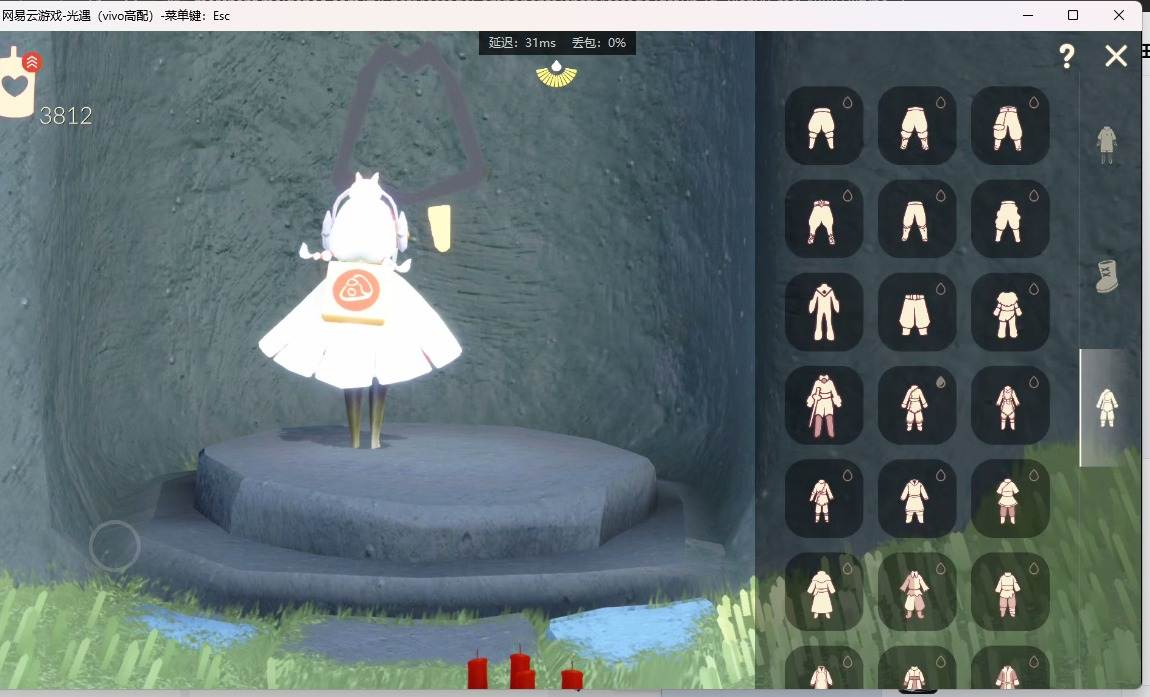Select the third outfit in the fourth row

(x=1010, y=405)
